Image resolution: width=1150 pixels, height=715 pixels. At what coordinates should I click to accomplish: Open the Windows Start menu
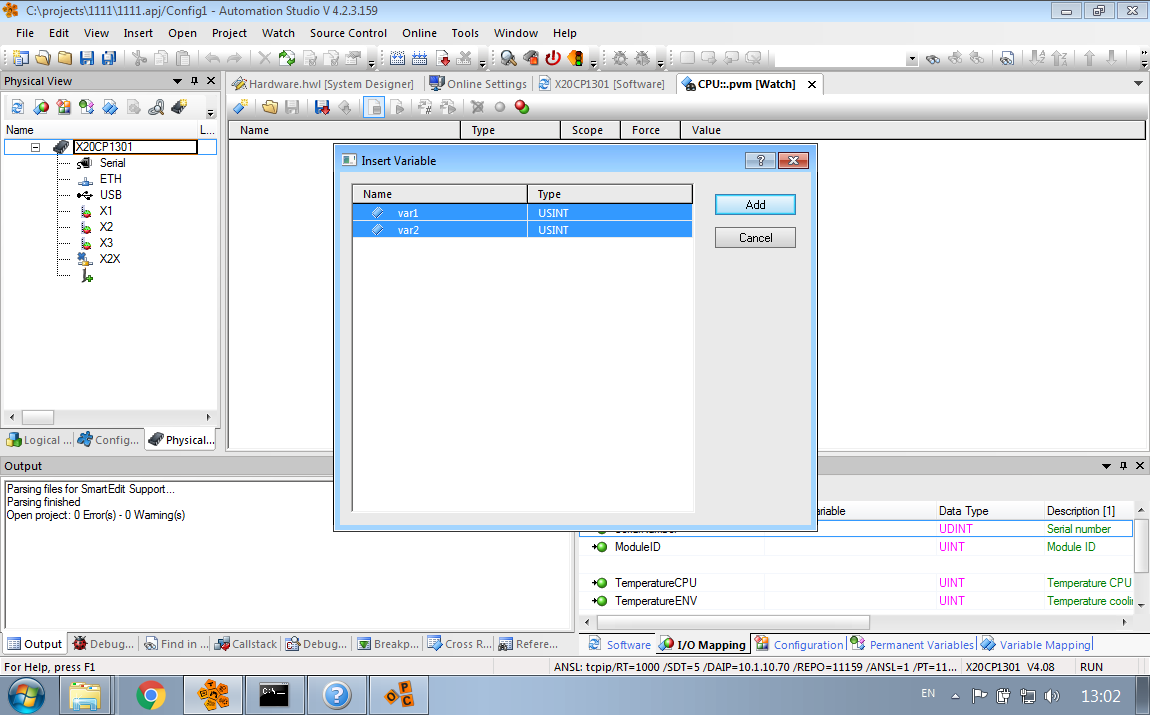tap(26, 695)
